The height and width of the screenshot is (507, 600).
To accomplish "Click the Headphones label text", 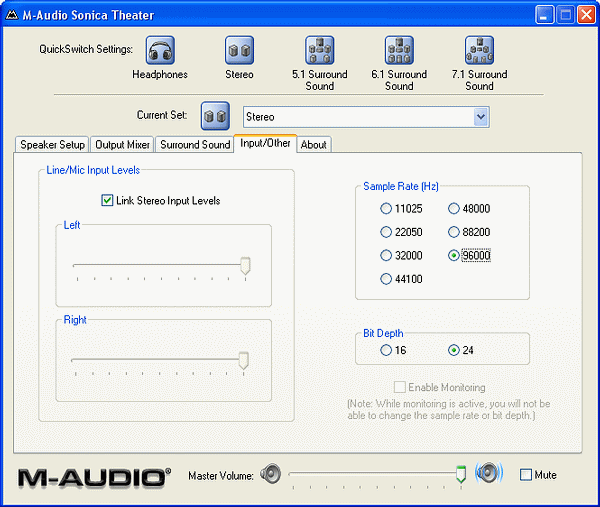I will pos(160,74).
